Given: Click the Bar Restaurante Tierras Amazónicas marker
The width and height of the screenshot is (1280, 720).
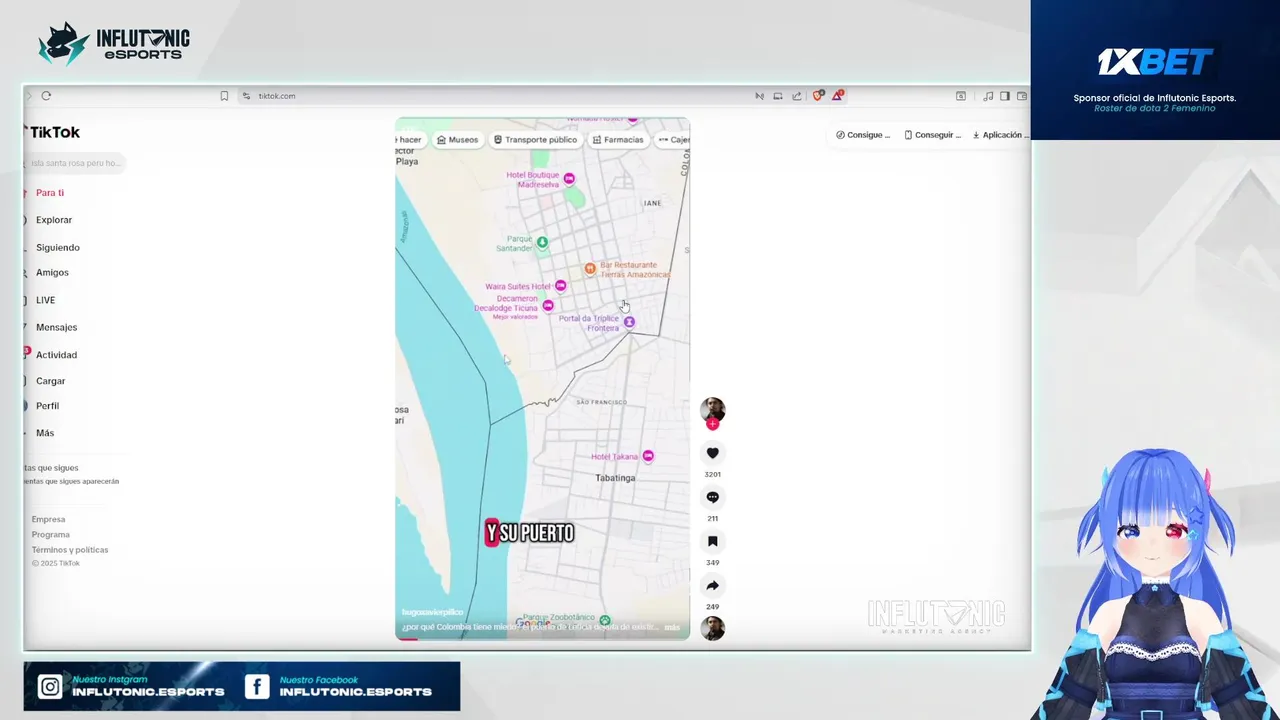Looking at the screenshot, I should pos(590,268).
